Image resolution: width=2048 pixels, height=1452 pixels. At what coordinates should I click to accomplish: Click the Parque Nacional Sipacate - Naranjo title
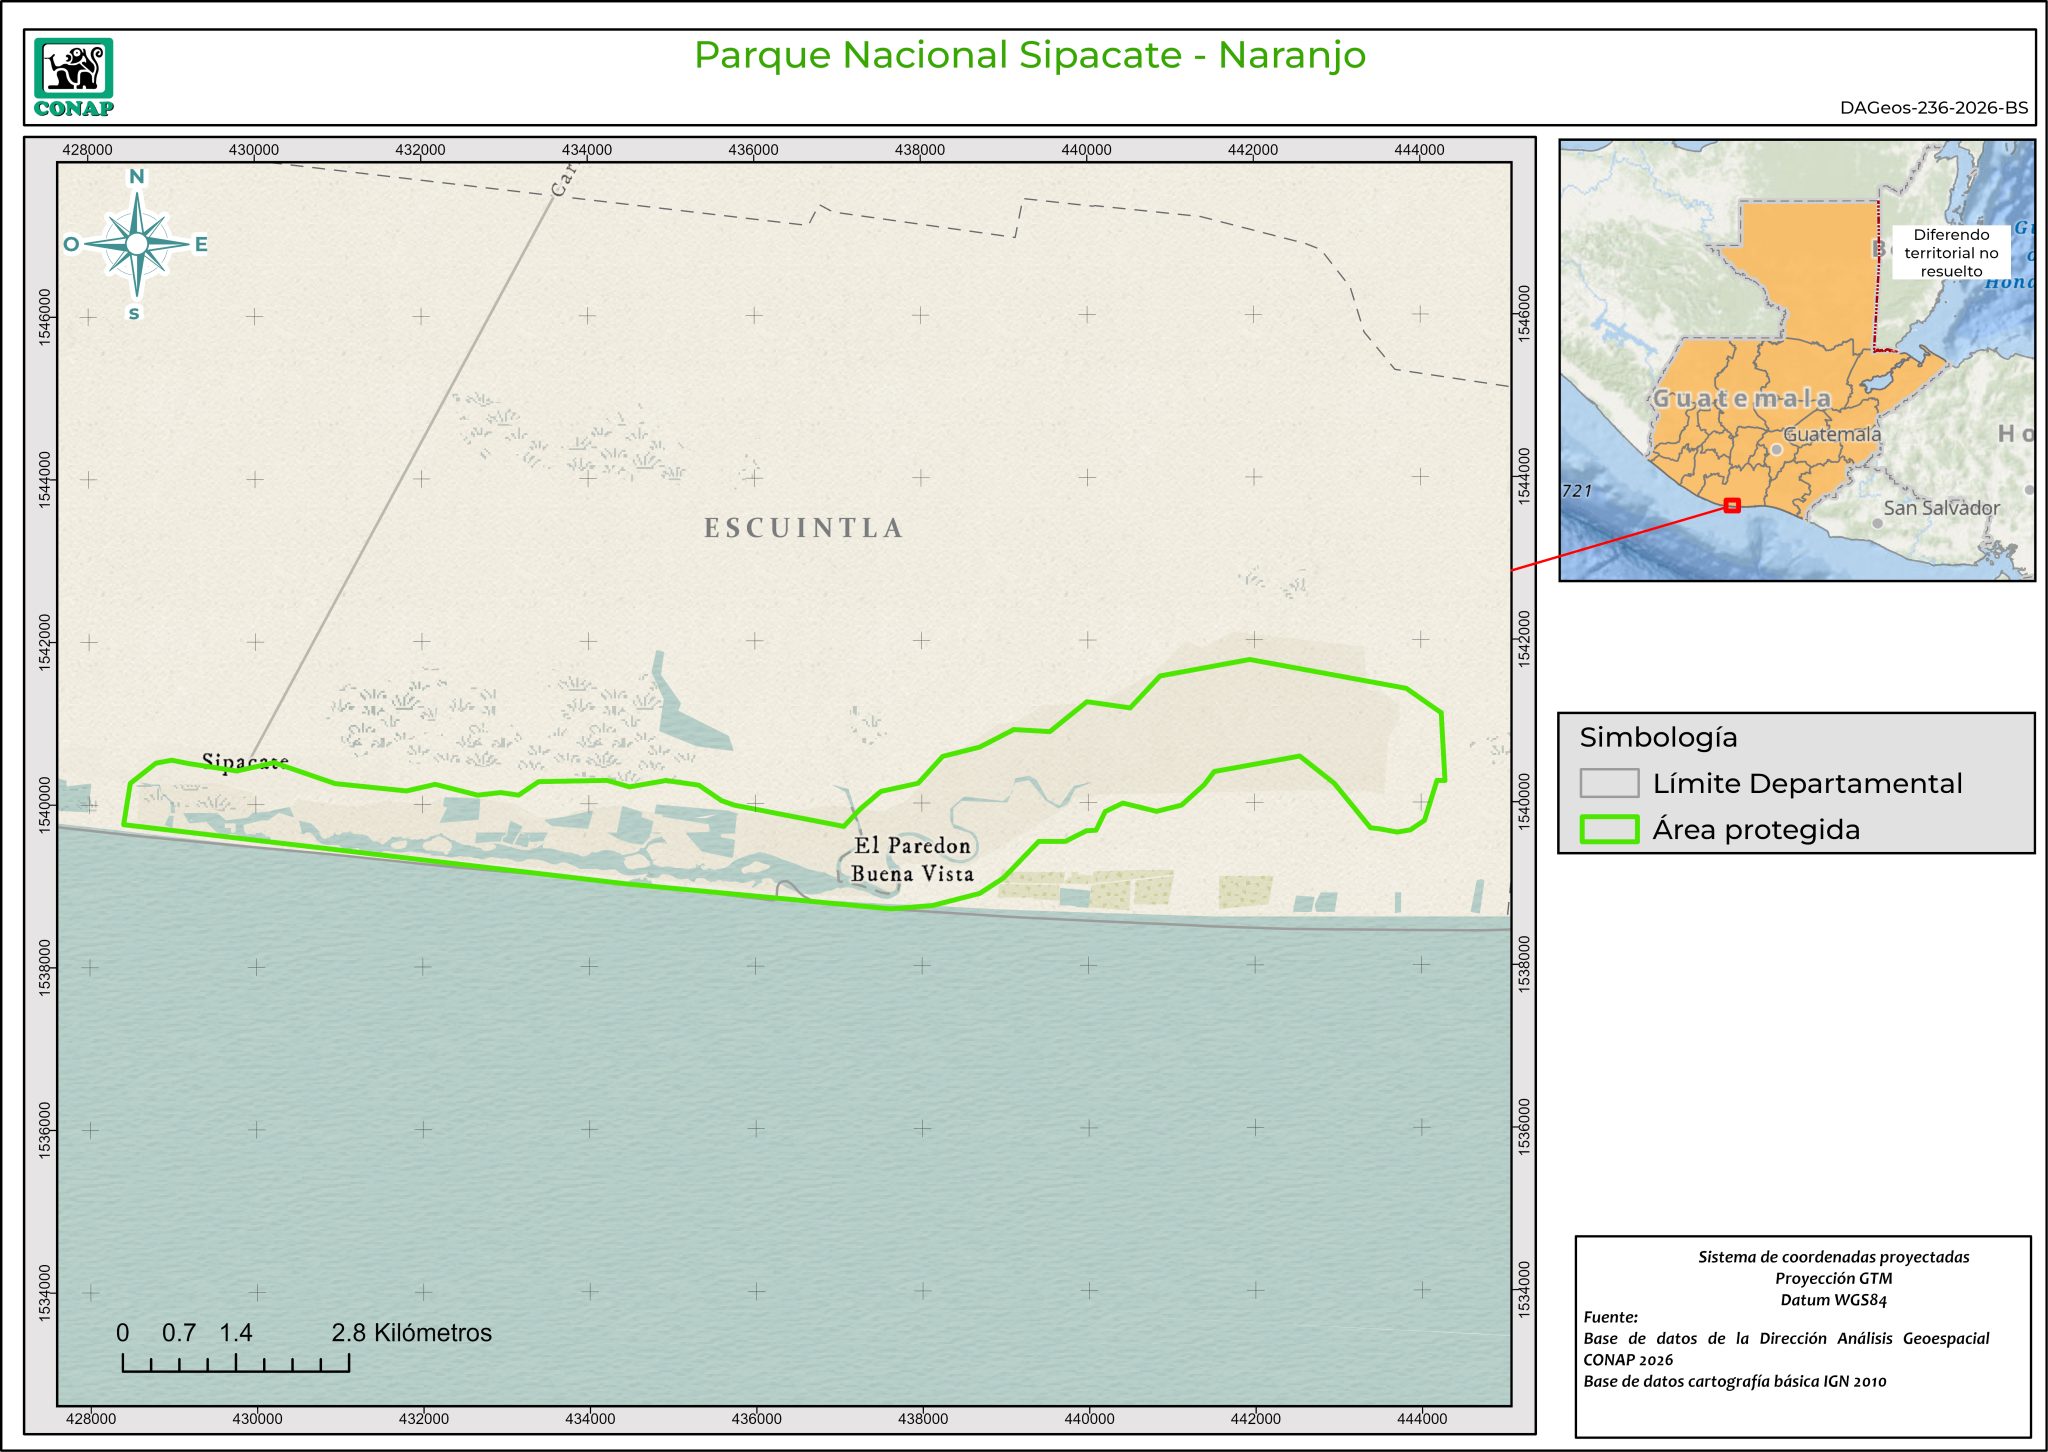[1029, 55]
